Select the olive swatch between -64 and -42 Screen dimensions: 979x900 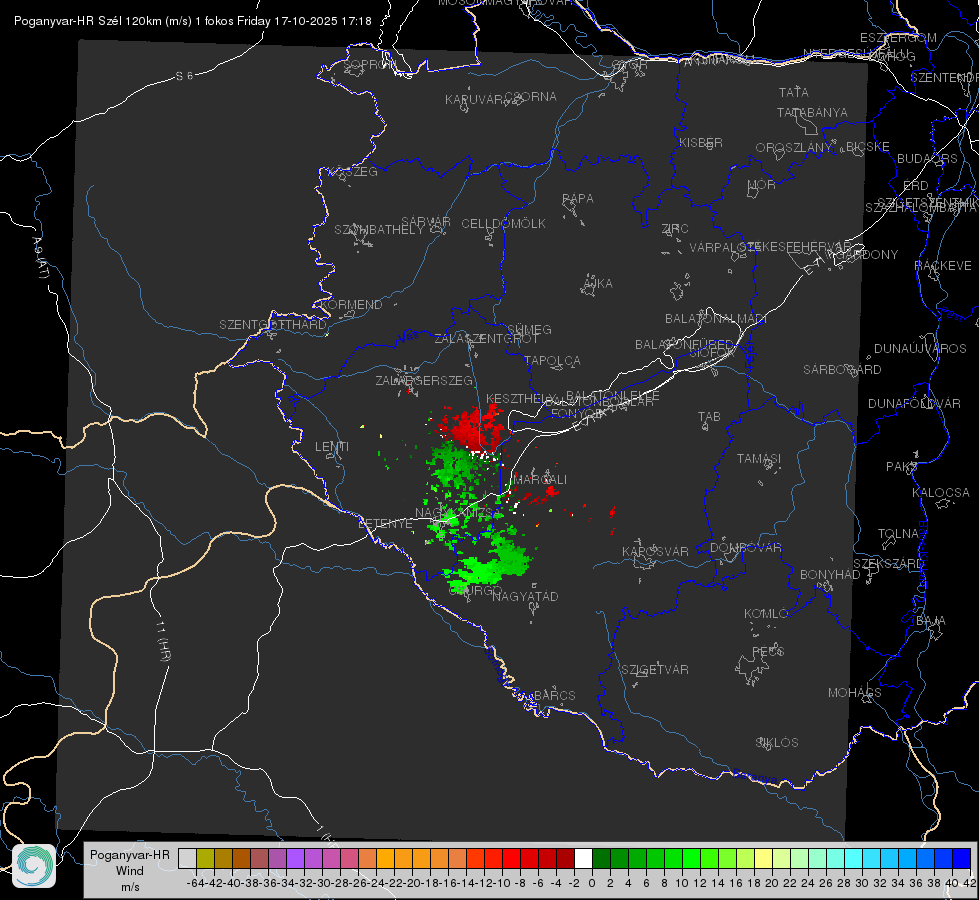[x=205, y=858]
